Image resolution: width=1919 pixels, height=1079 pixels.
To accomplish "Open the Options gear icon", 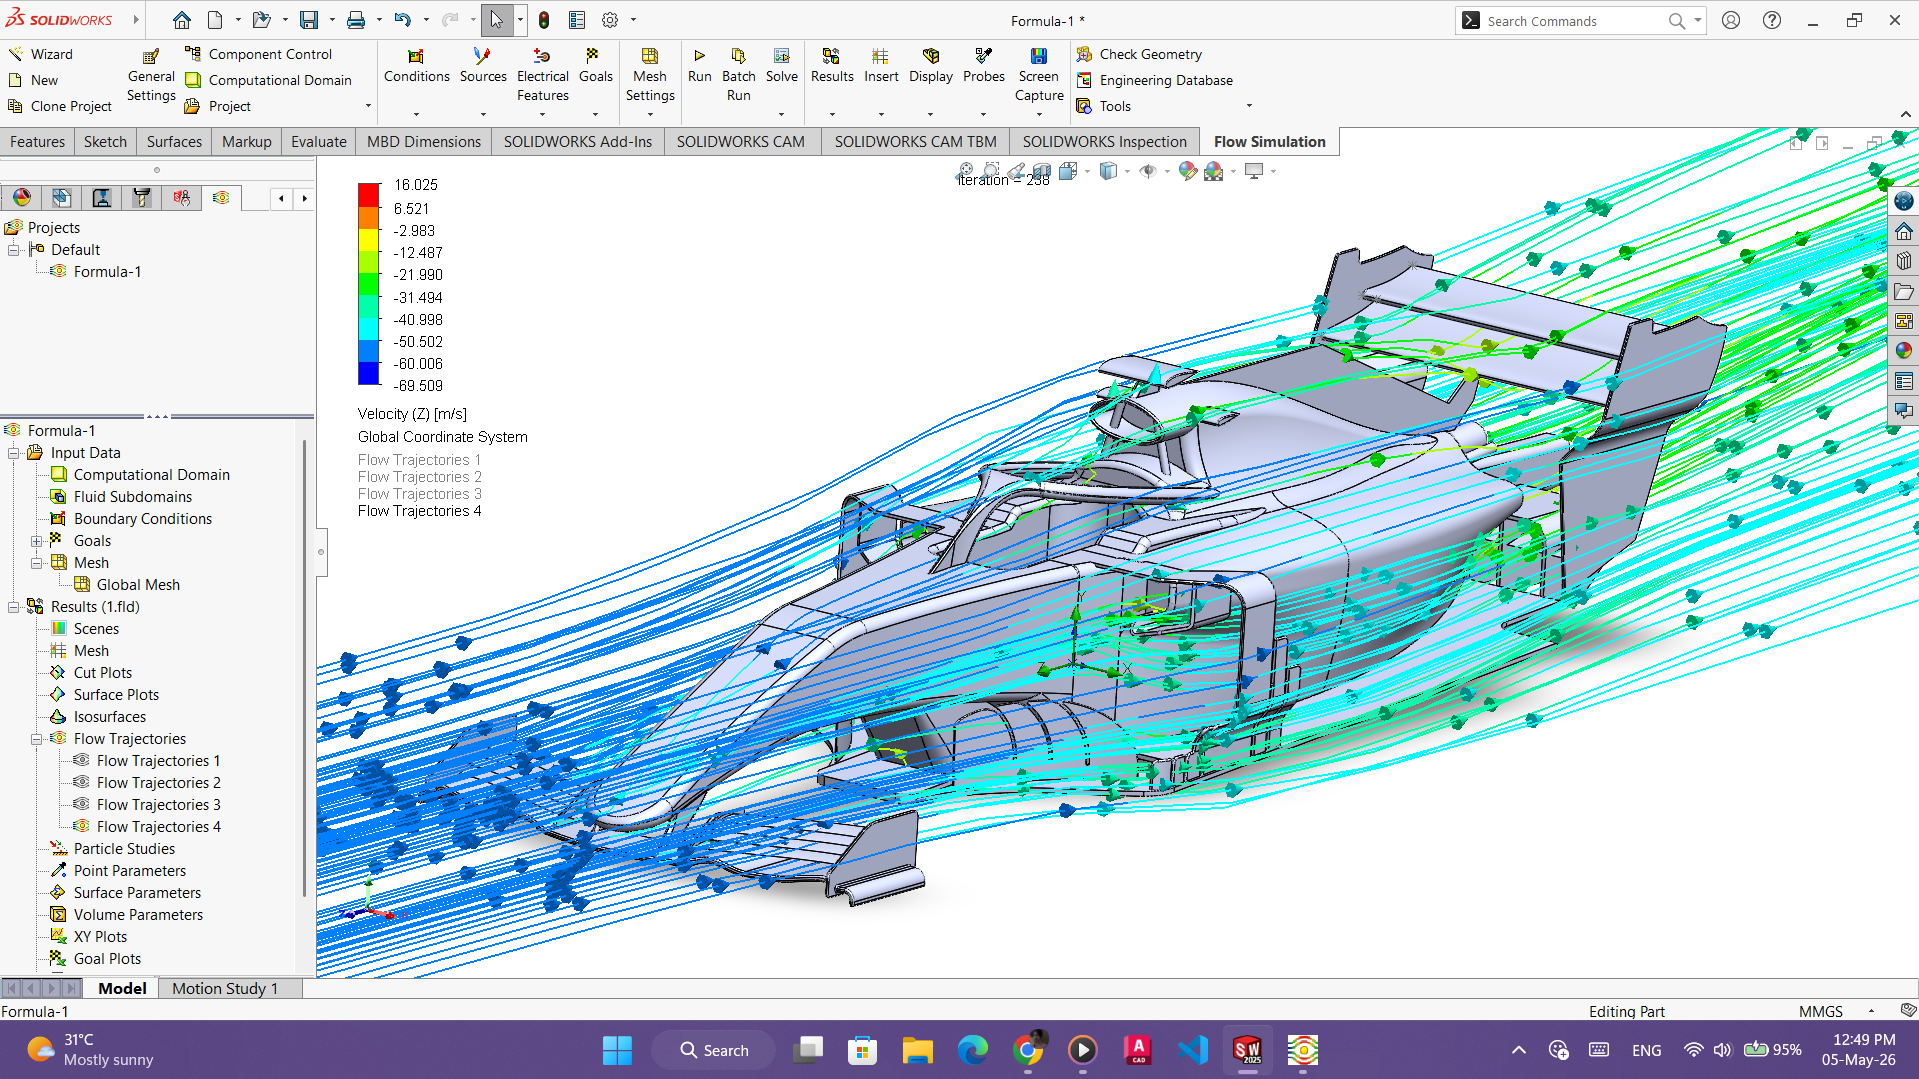I will (610, 20).
